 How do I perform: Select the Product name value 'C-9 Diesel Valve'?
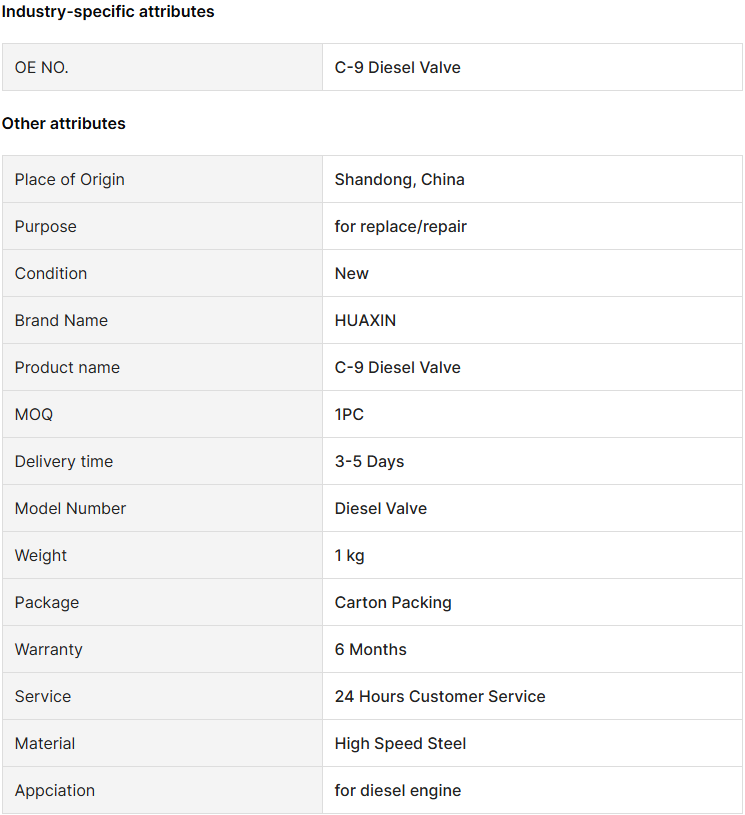coord(397,367)
